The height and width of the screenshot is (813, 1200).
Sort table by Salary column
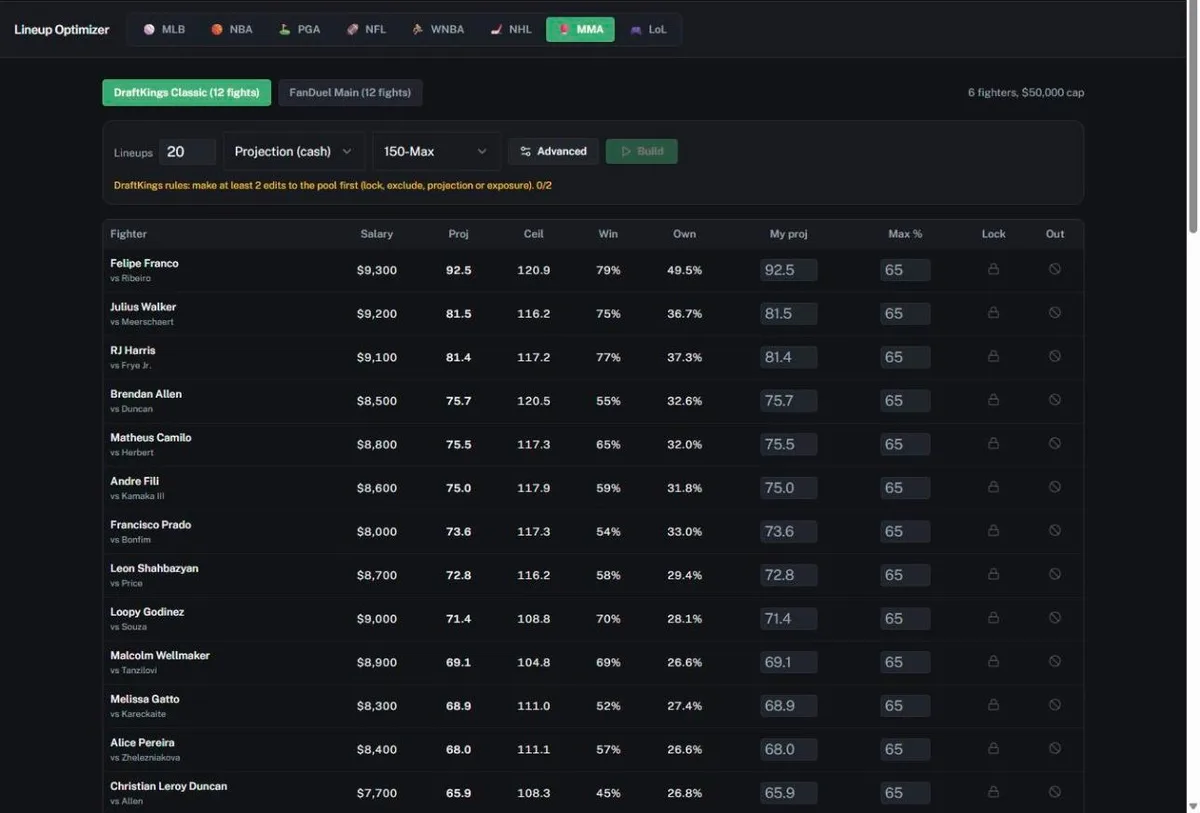point(377,234)
